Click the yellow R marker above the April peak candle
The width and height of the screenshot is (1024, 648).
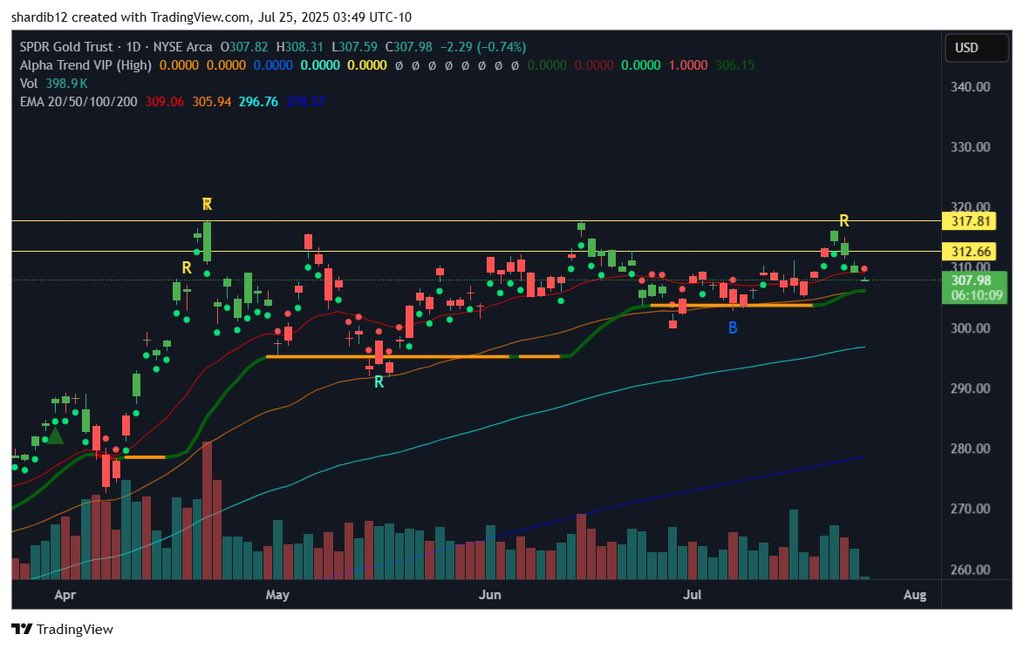(207, 204)
